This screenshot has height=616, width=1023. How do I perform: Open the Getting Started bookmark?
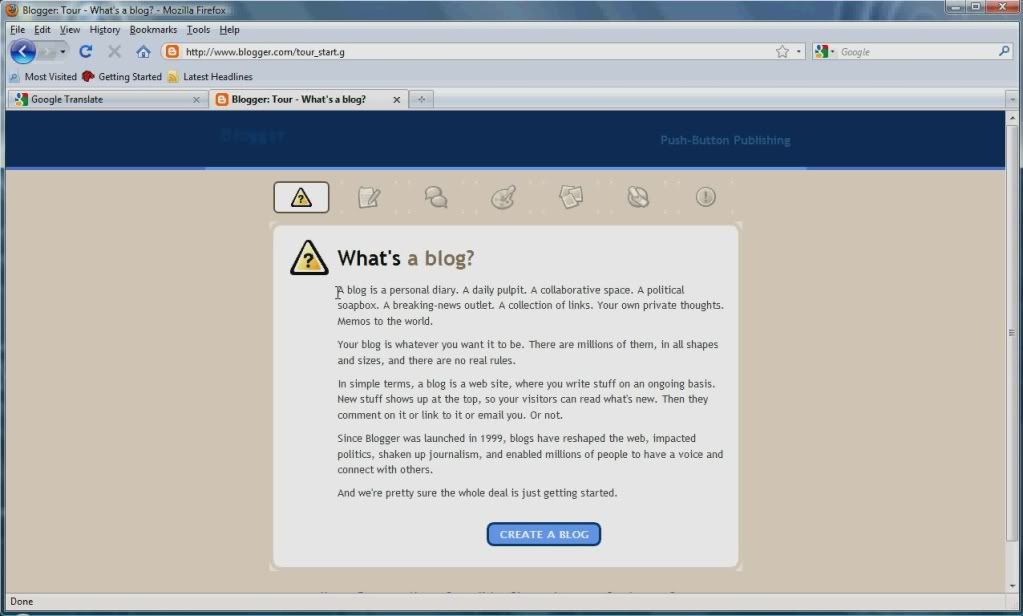[x=122, y=76]
